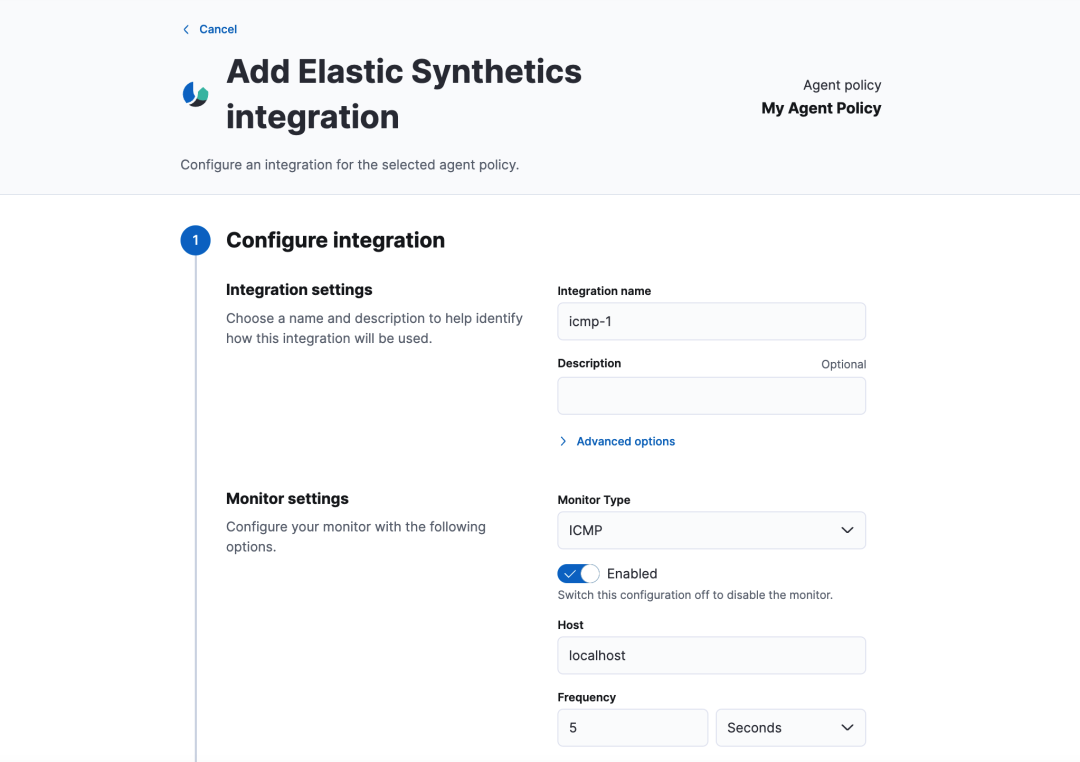
Task: Select the My Agent Policy name
Action: coord(821,108)
